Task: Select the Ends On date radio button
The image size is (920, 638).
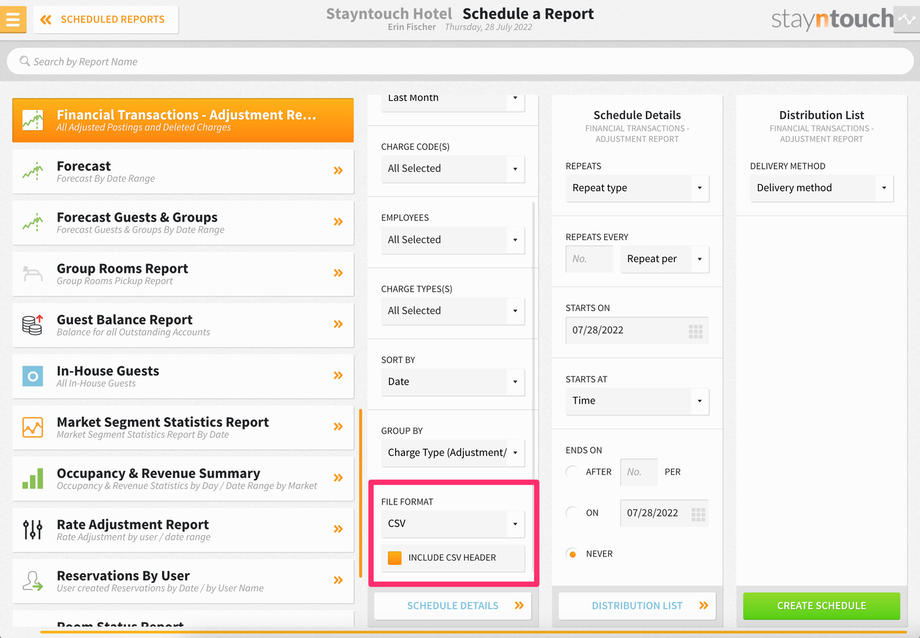Action: click(x=572, y=513)
